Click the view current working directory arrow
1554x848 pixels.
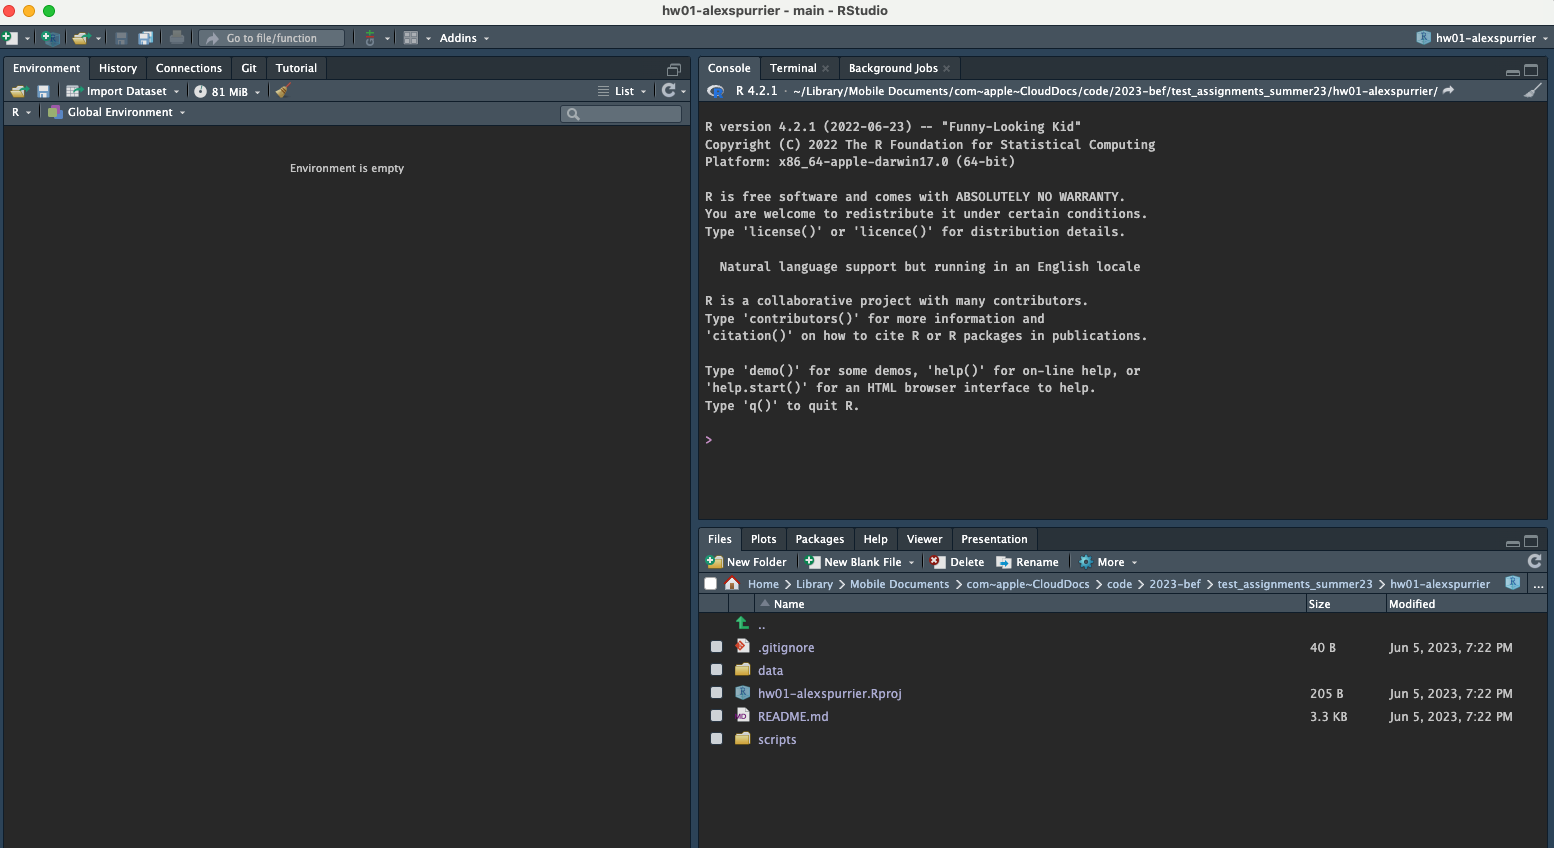[1448, 91]
